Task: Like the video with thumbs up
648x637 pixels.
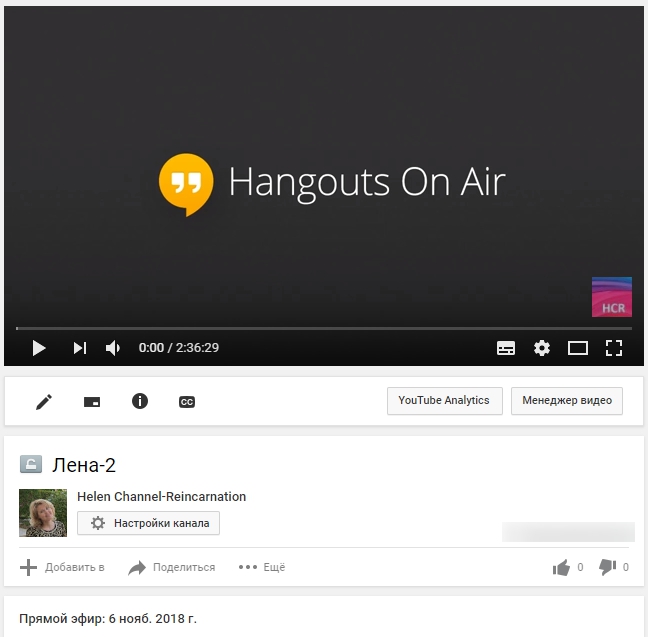Action: pyautogui.click(x=562, y=567)
